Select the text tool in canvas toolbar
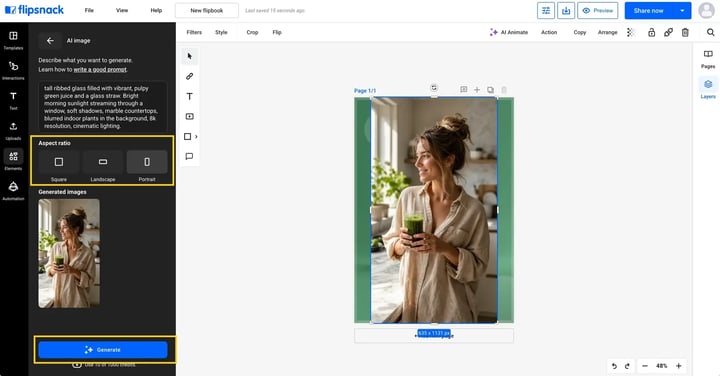720x376 pixels. click(x=190, y=96)
